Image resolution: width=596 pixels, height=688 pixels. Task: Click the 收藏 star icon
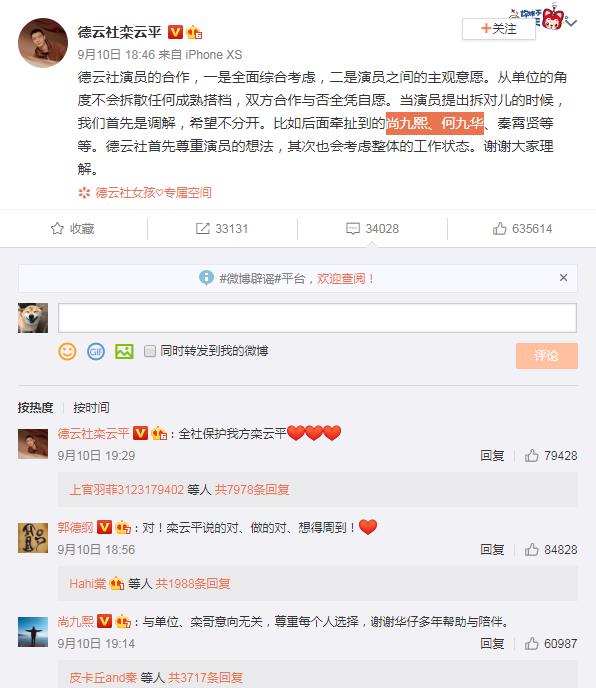[57, 229]
